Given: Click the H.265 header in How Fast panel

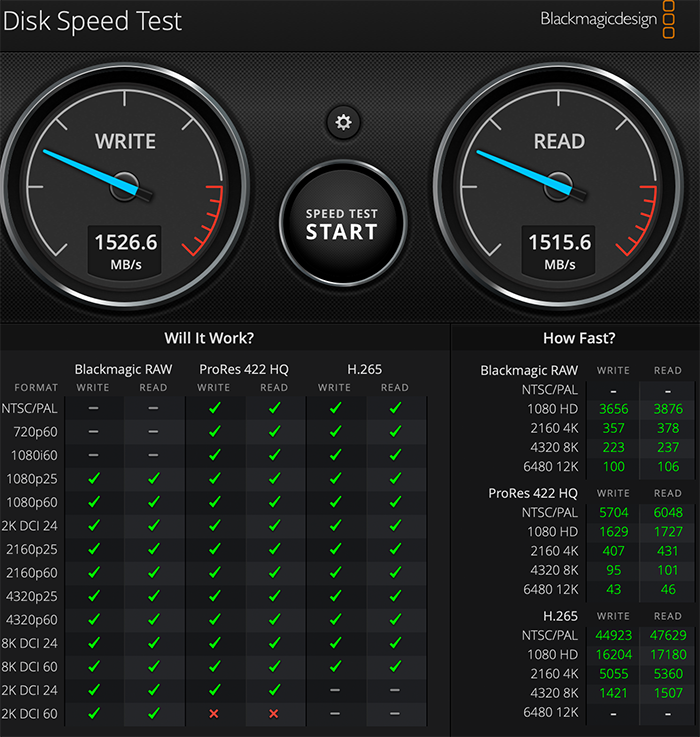Looking at the screenshot, I should [x=560, y=616].
